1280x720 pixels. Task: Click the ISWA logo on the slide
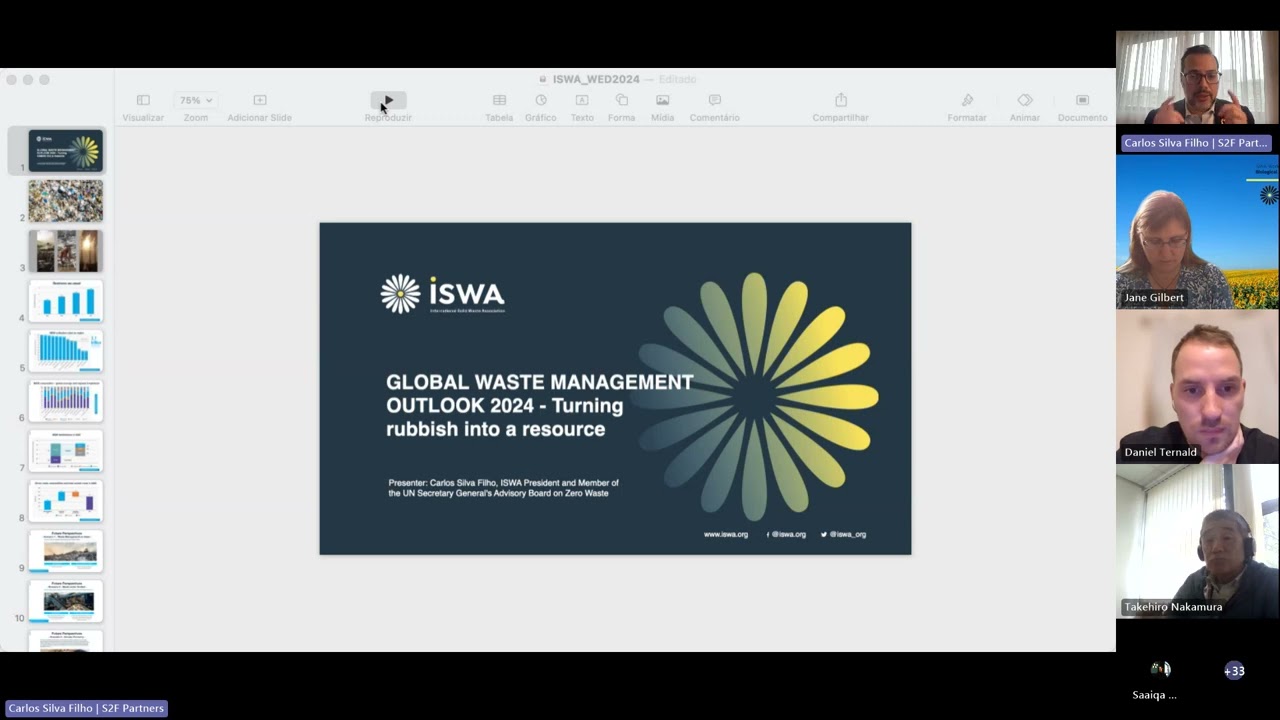[x=442, y=294]
